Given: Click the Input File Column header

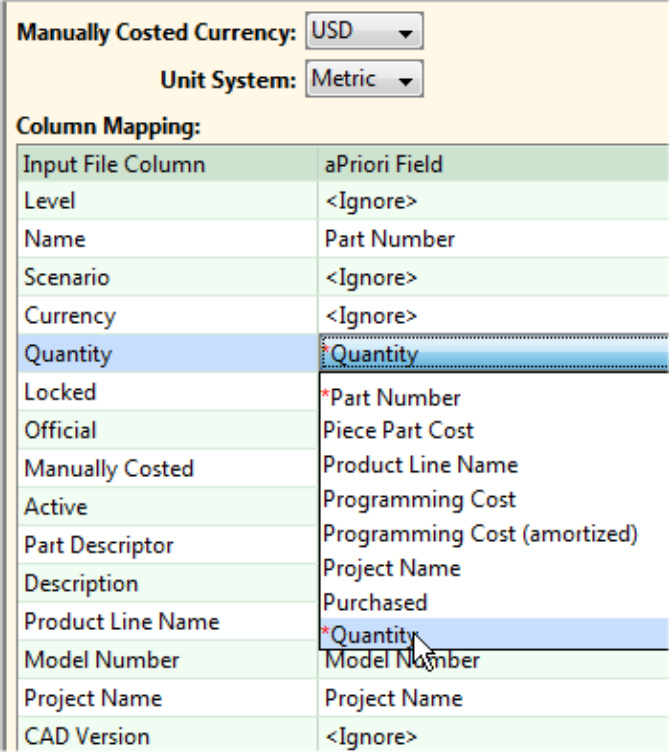Looking at the screenshot, I should click(114, 164).
